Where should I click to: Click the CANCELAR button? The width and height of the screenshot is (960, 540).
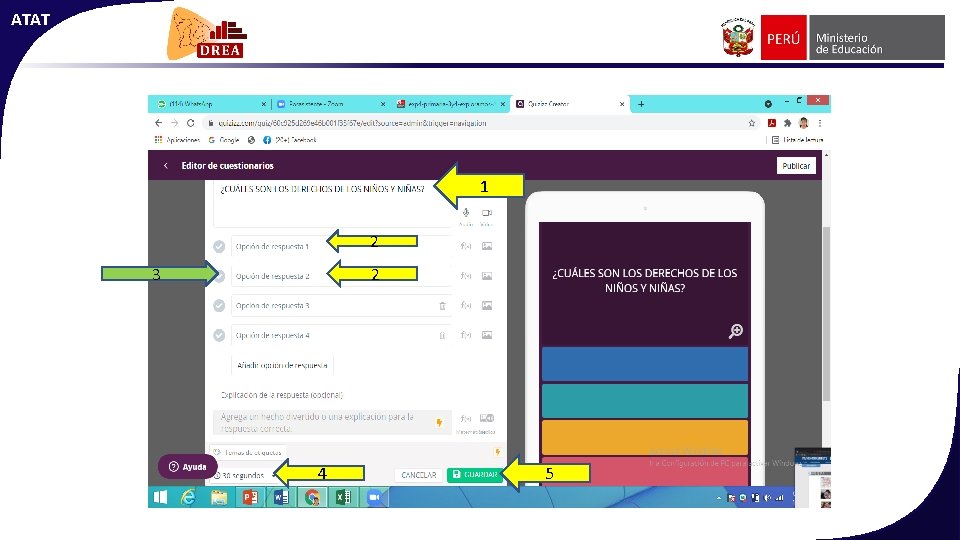pos(418,475)
